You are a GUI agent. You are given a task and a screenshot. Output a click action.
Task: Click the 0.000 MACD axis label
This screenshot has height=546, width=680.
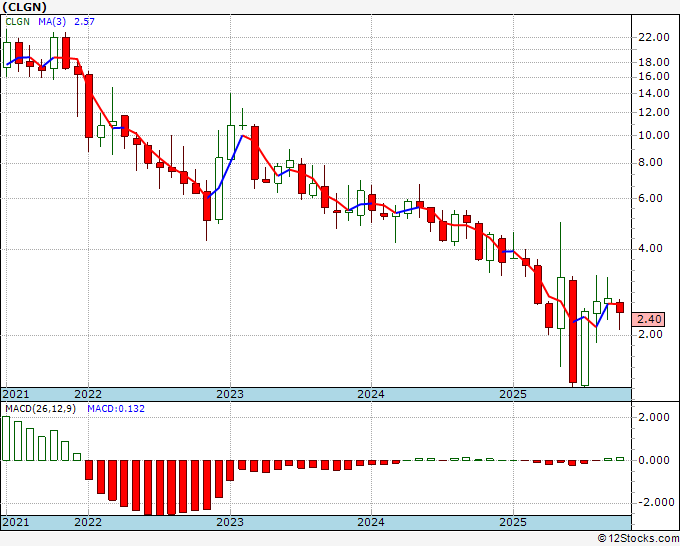click(654, 460)
